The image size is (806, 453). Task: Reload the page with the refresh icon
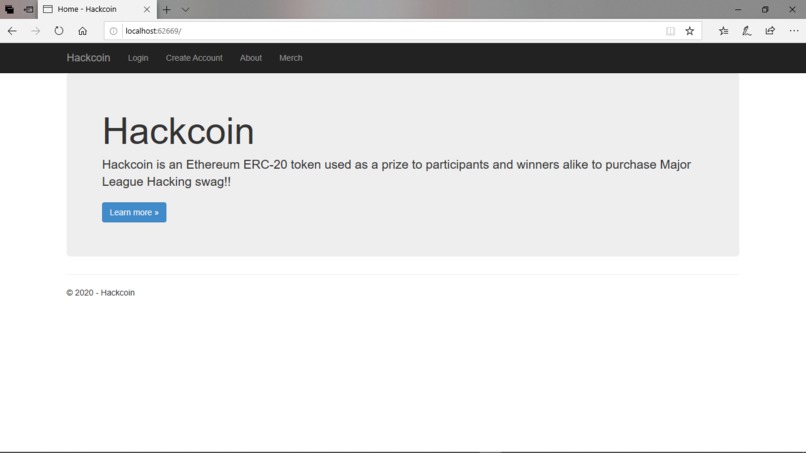pos(59,31)
